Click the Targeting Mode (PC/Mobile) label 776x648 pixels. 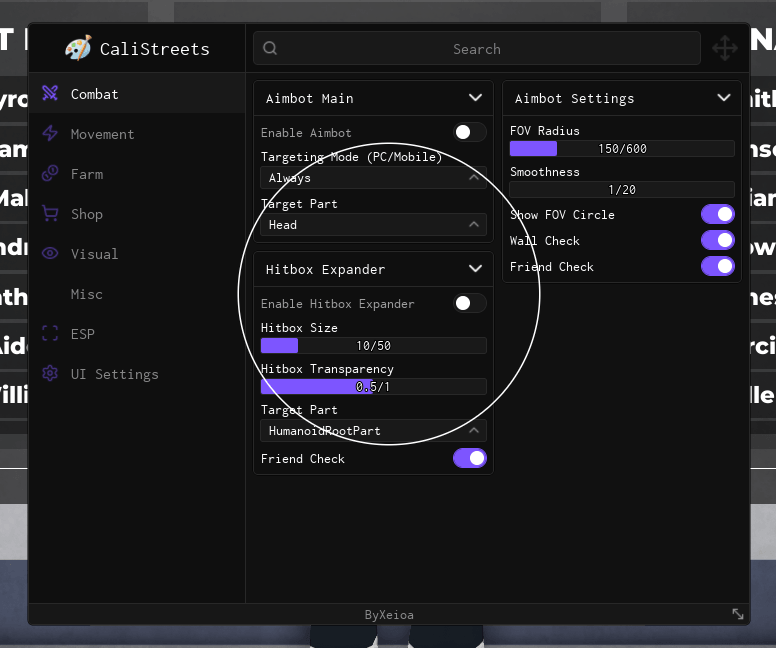coord(351,157)
